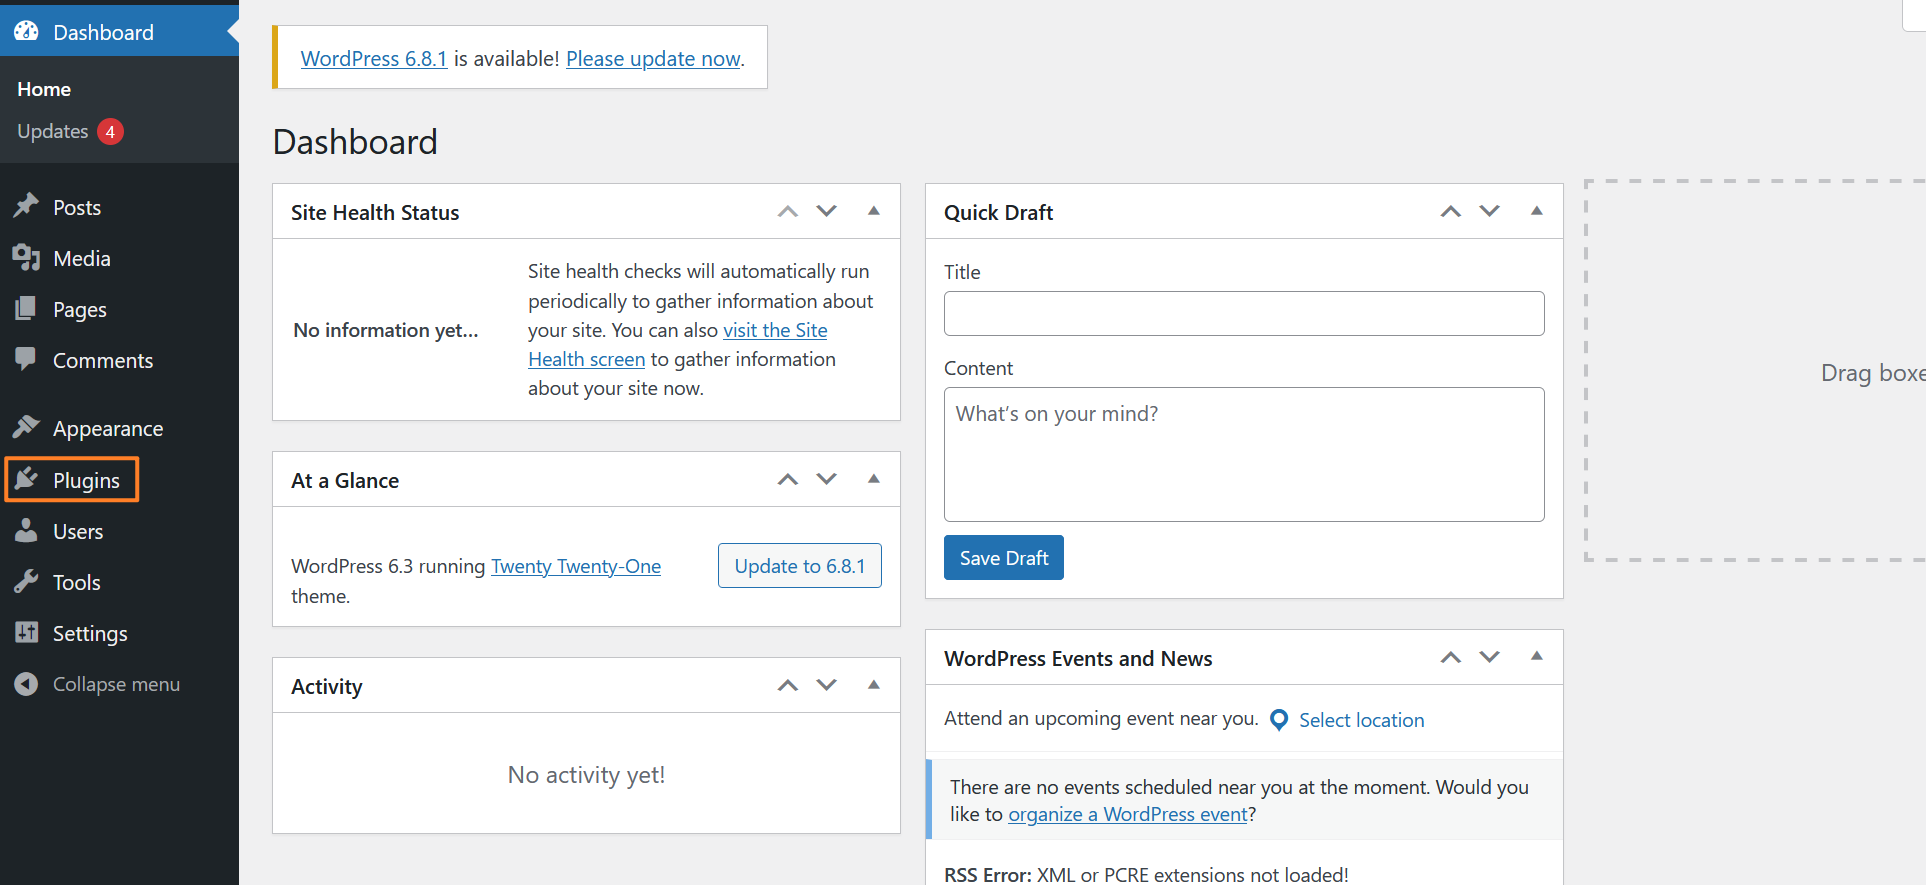The height and width of the screenshot is (885, 1926).
Task: Click the Update to 6.8.1 button
Action: (800, 565)
